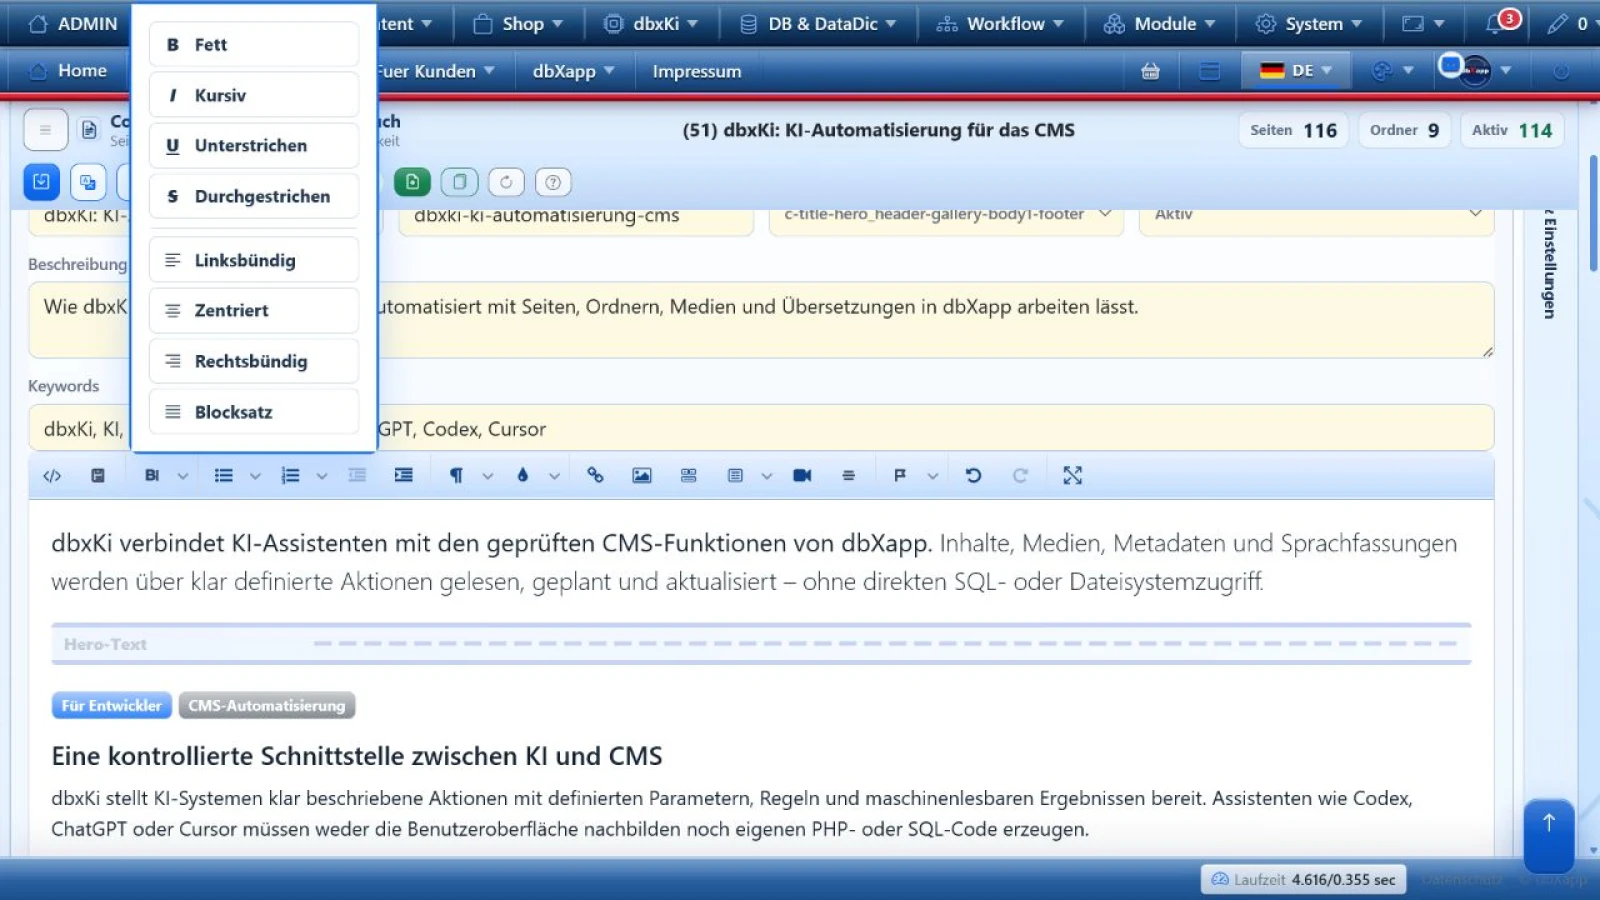Click the template page icon in editor toolbar

[735, 476]
